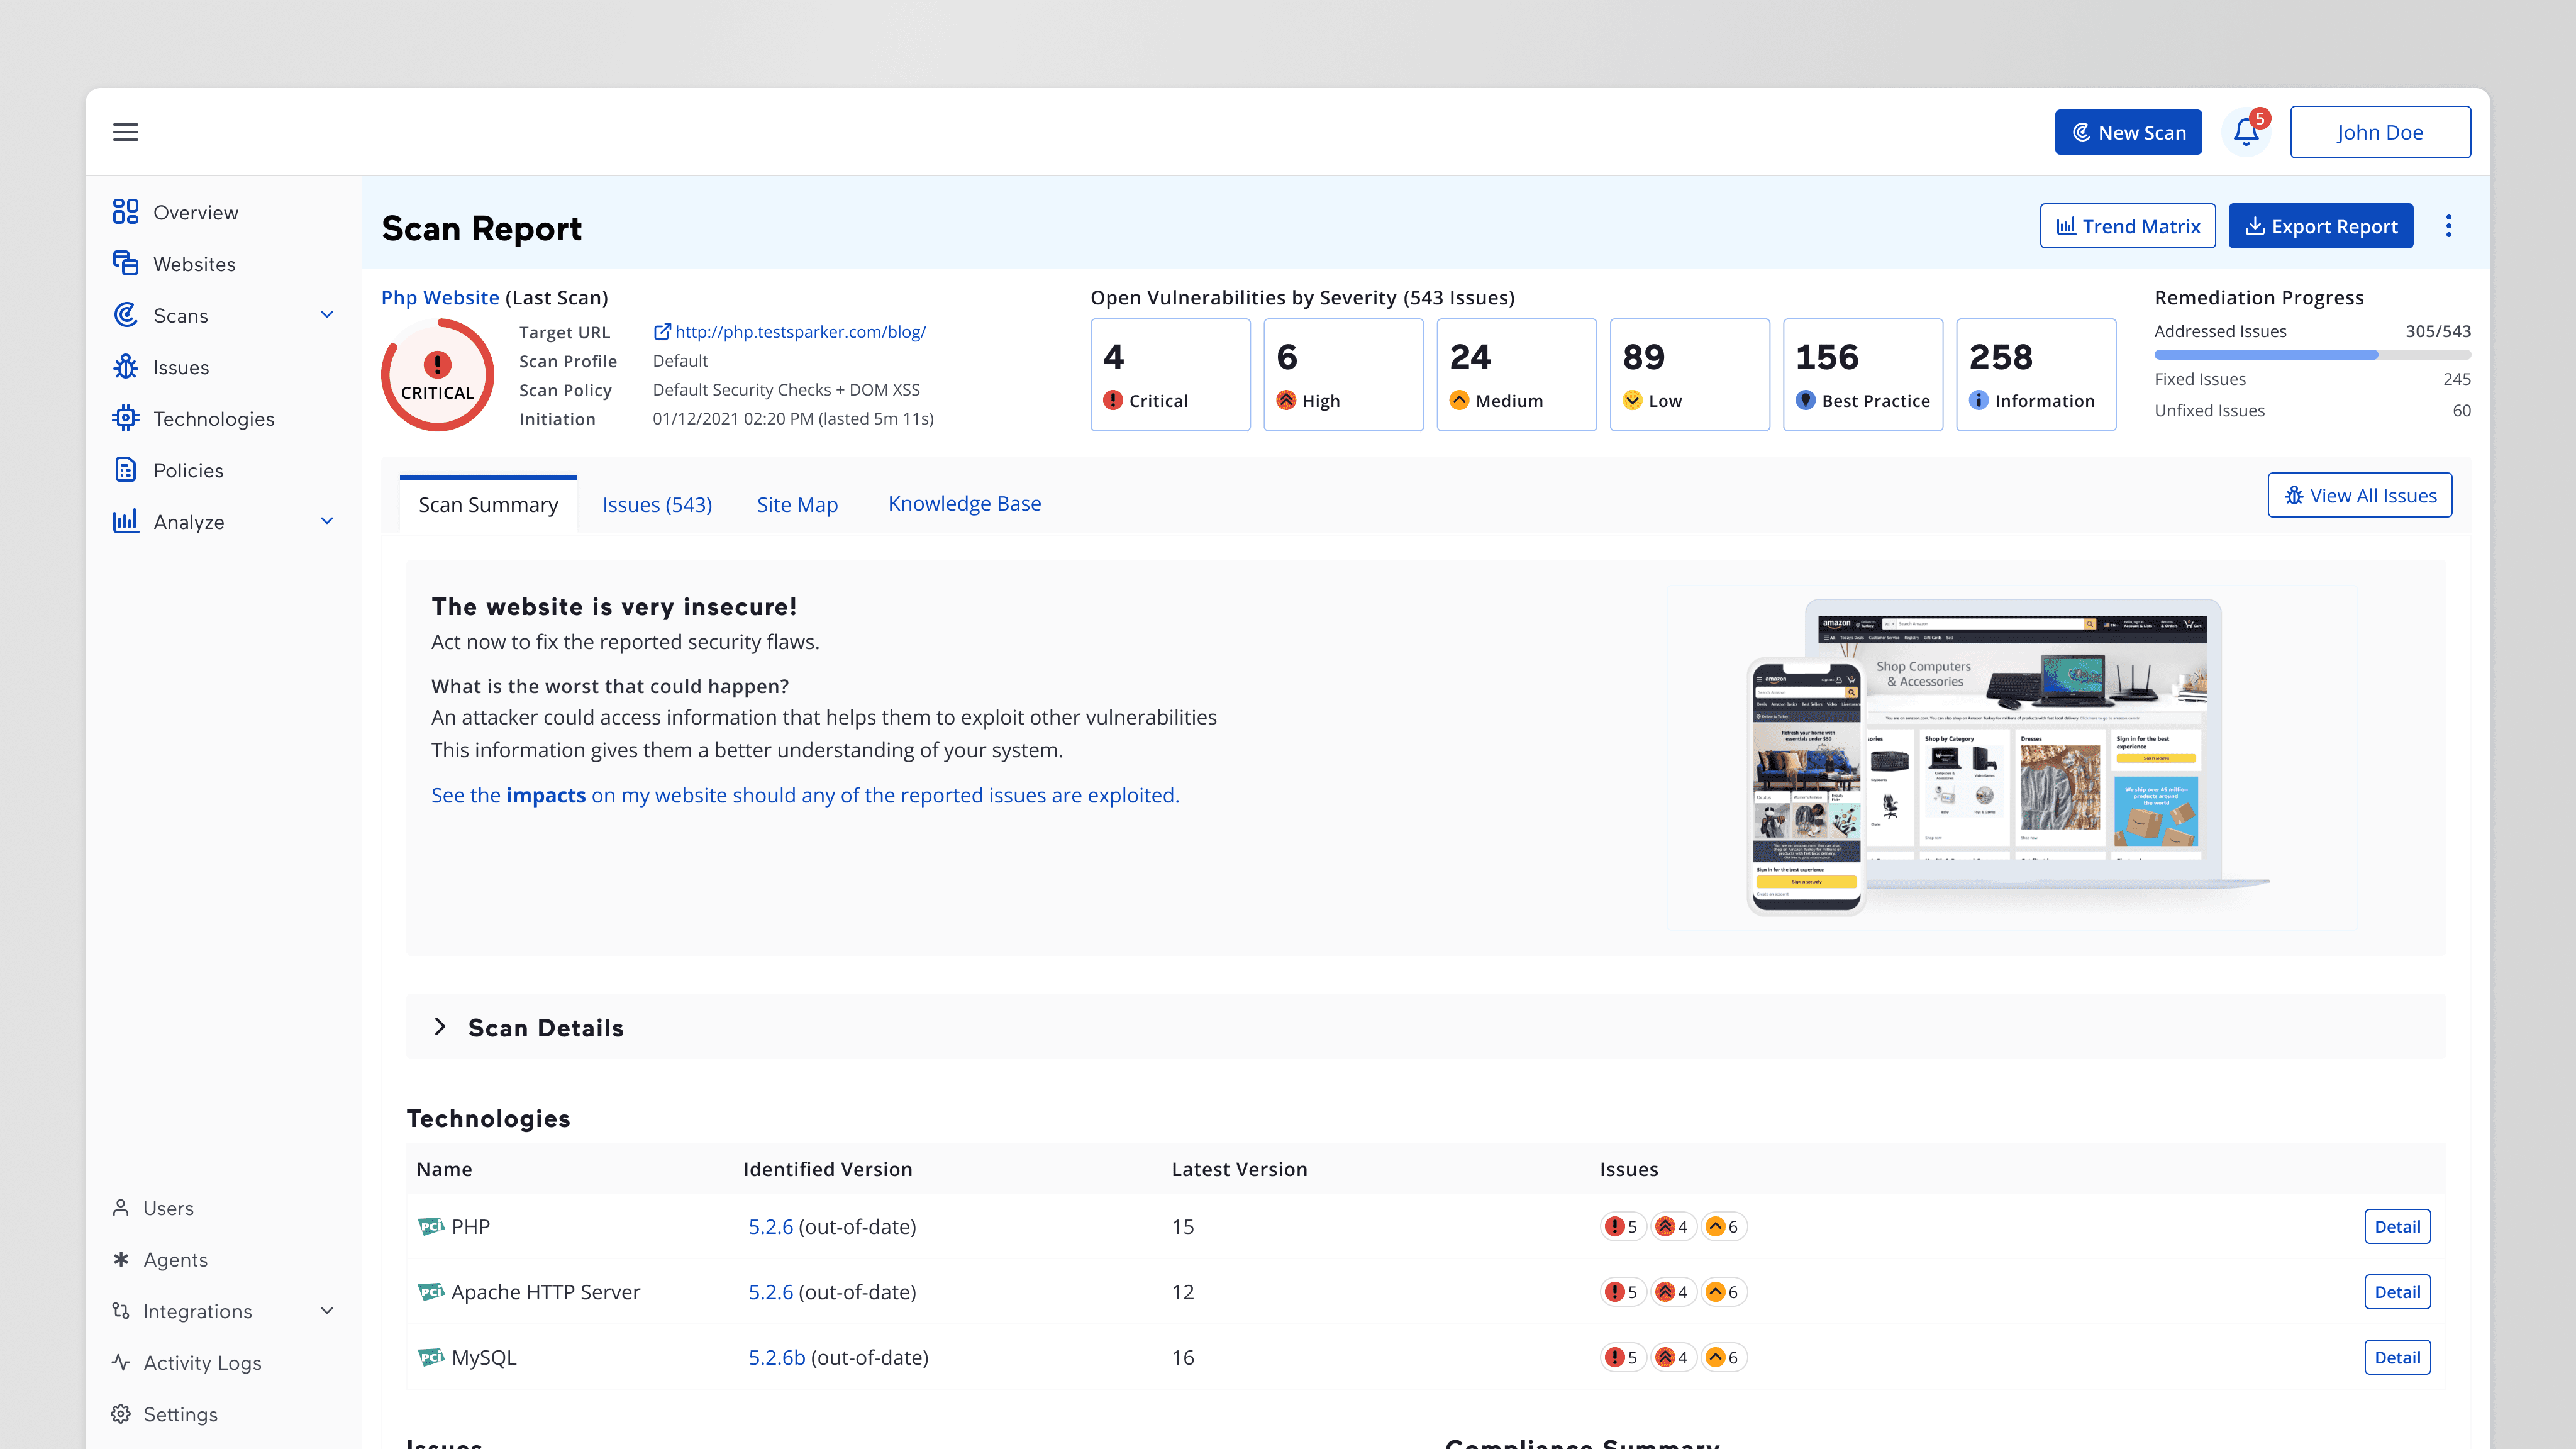
Task: Open the hamburger navigation menu
Action: pyautogui.click(x=125, y=132)
